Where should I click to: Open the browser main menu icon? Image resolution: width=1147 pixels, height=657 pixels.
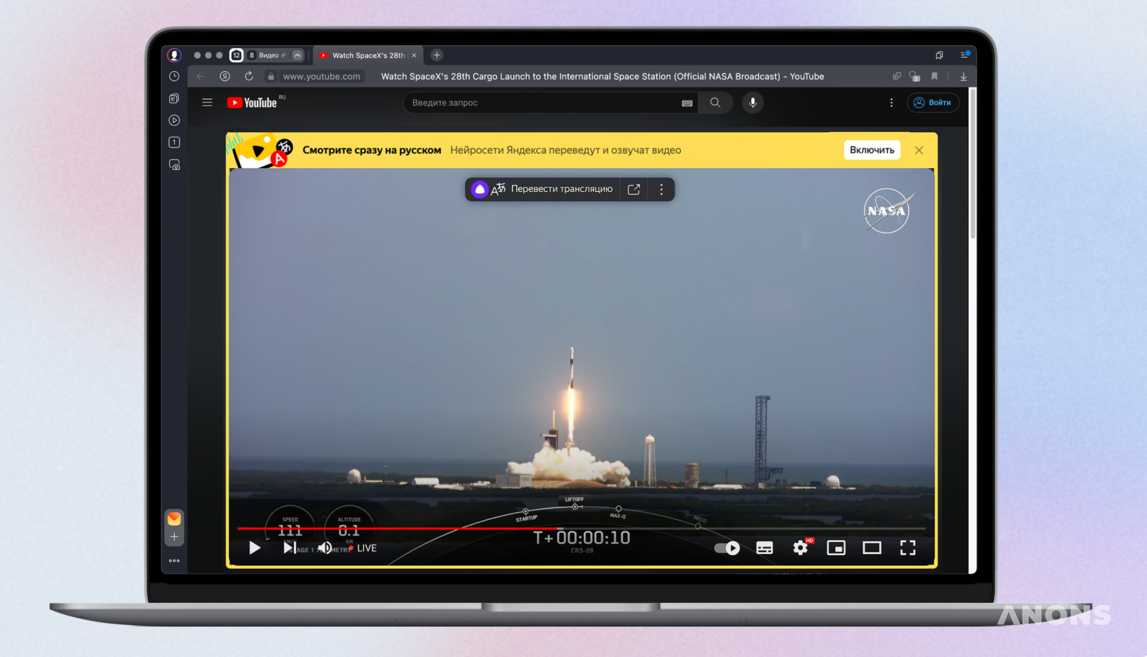click(964, 55)
